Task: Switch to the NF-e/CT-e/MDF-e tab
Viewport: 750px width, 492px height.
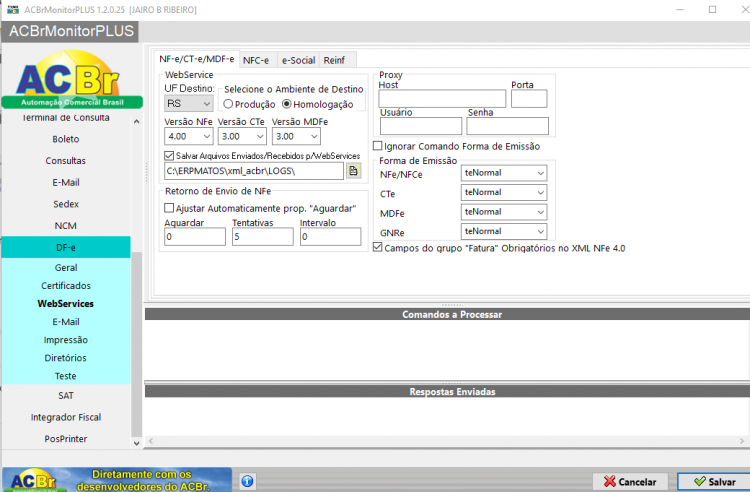Action: pos(197,59)
